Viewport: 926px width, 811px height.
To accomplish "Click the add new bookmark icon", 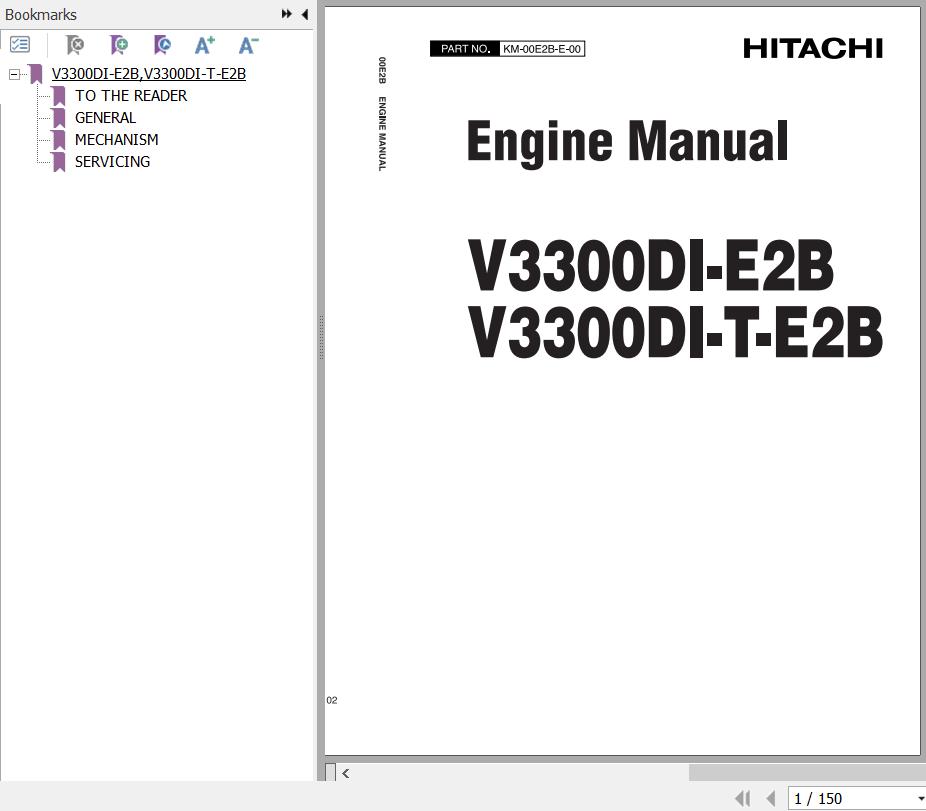I will click(x=119, y=45).
